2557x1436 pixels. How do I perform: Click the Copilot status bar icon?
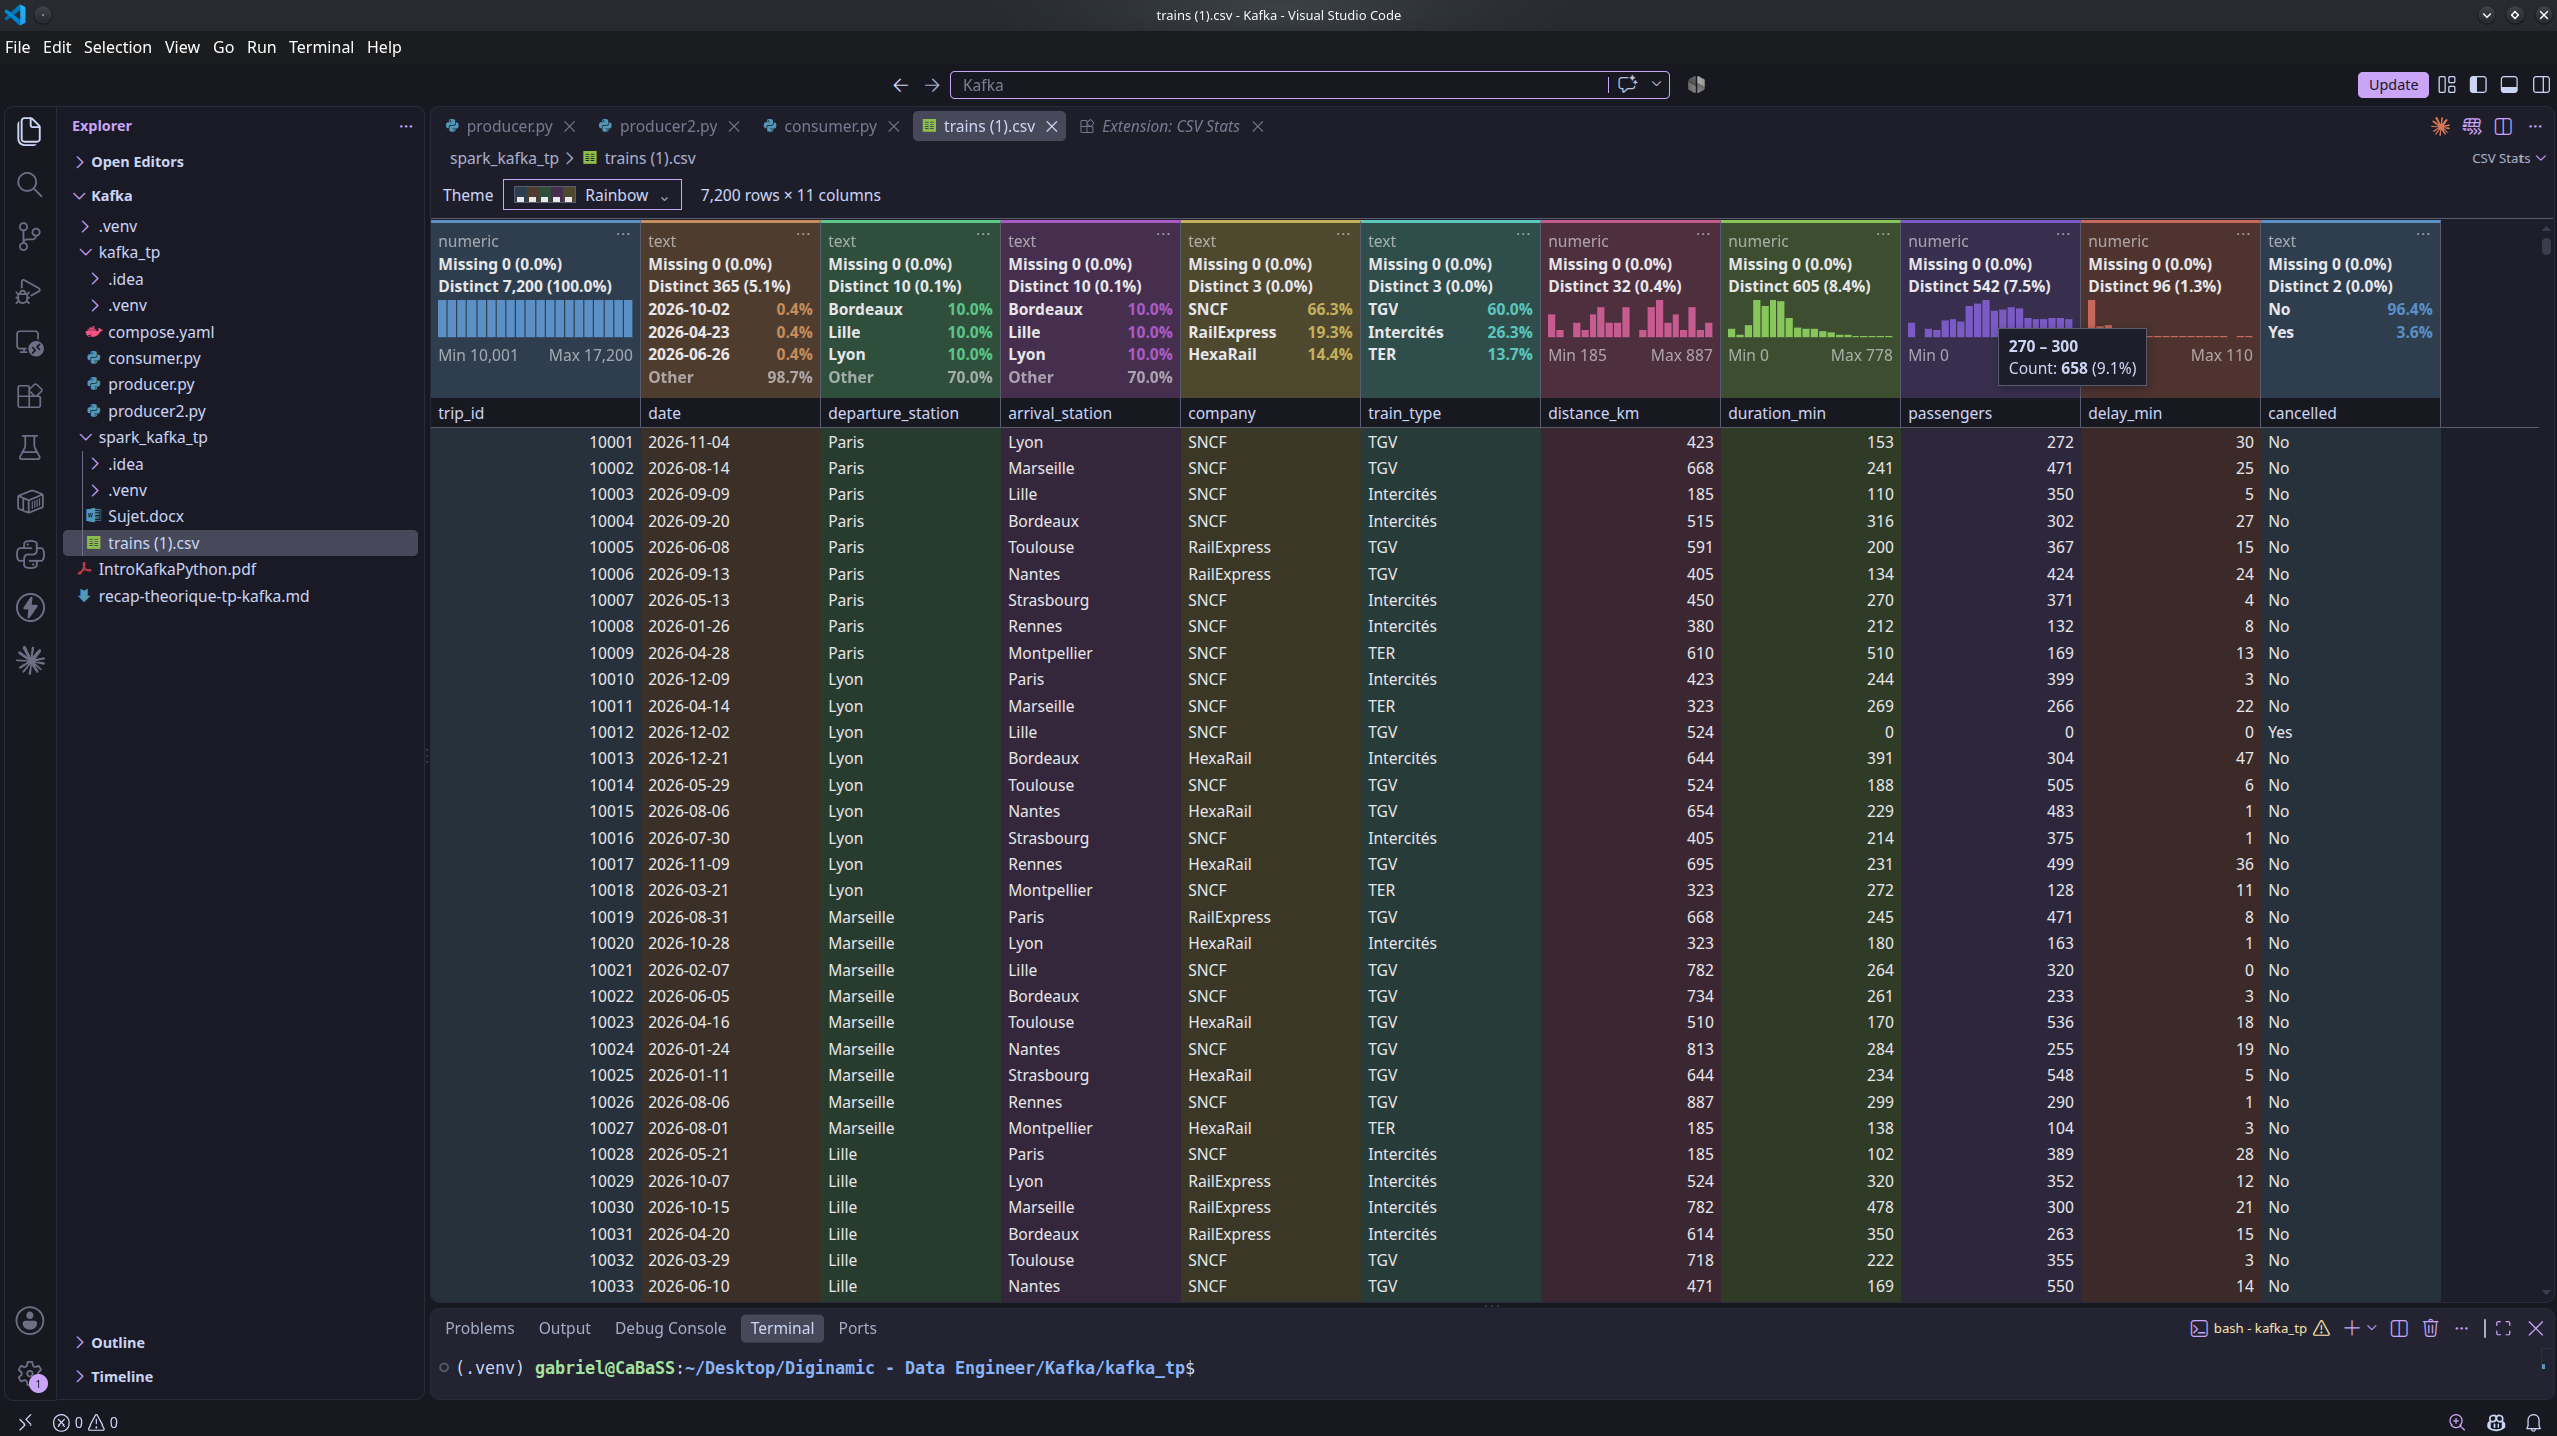tap(2496, 1422)
